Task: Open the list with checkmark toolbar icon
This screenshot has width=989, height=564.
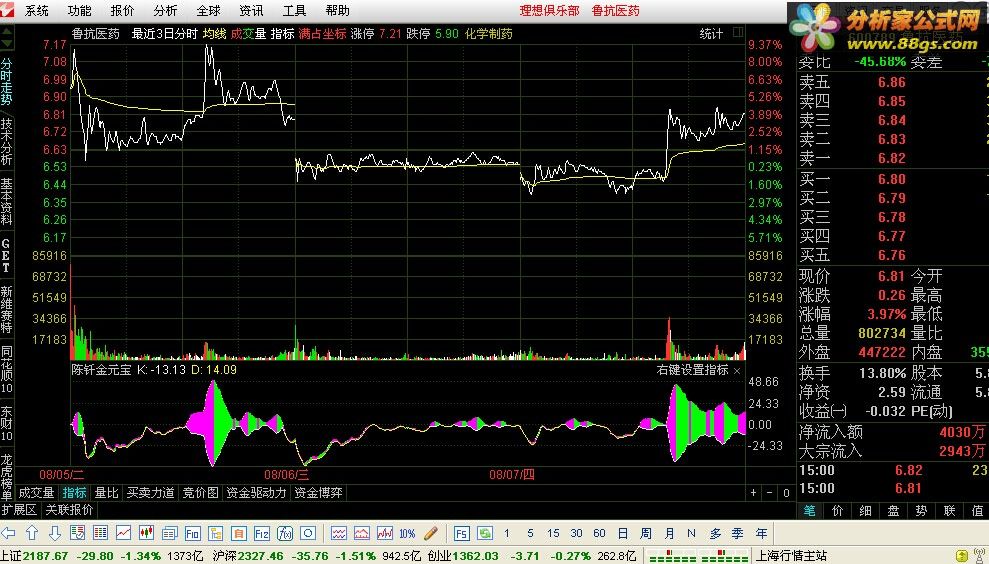Action: tap(78, 533)
